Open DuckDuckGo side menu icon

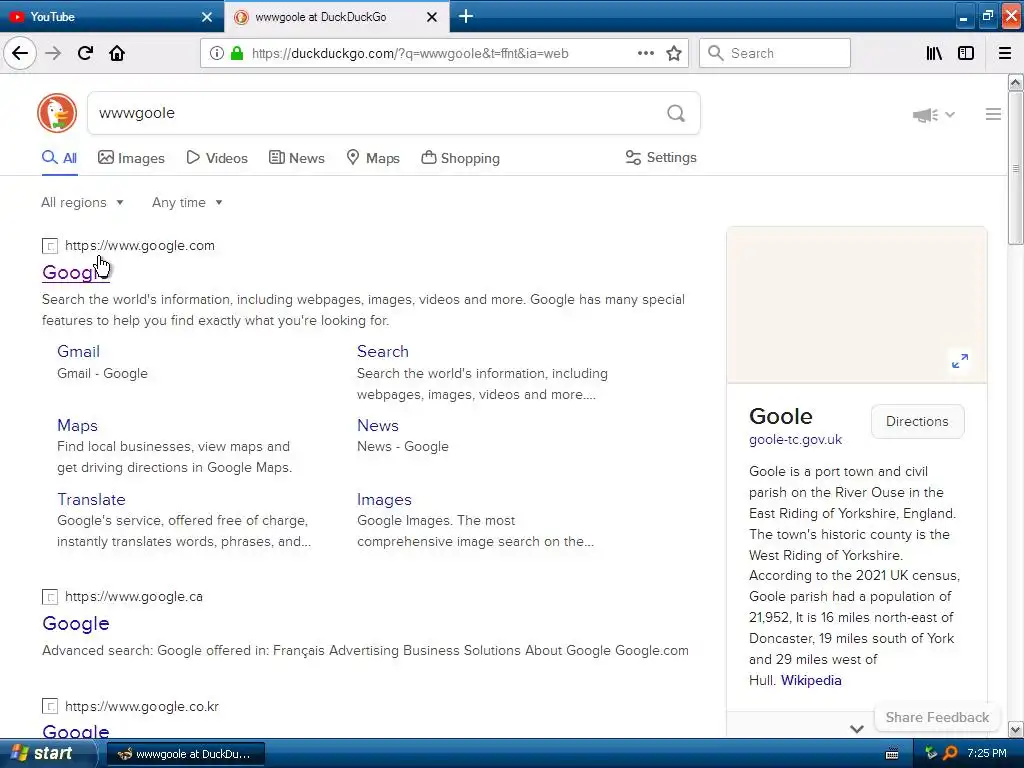point(993,114)
